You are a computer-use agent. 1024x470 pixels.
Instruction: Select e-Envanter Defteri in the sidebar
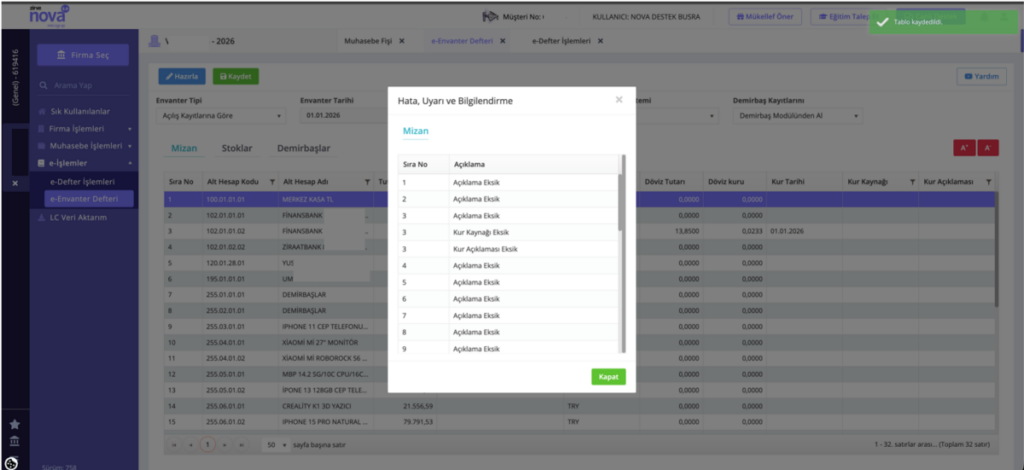pos(89,198)
